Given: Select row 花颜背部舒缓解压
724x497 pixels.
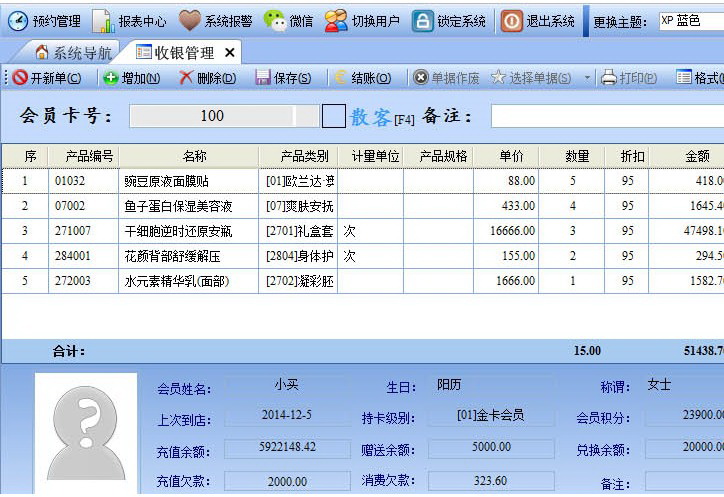Looking at the screenshot, I should [x=363, y=256].
